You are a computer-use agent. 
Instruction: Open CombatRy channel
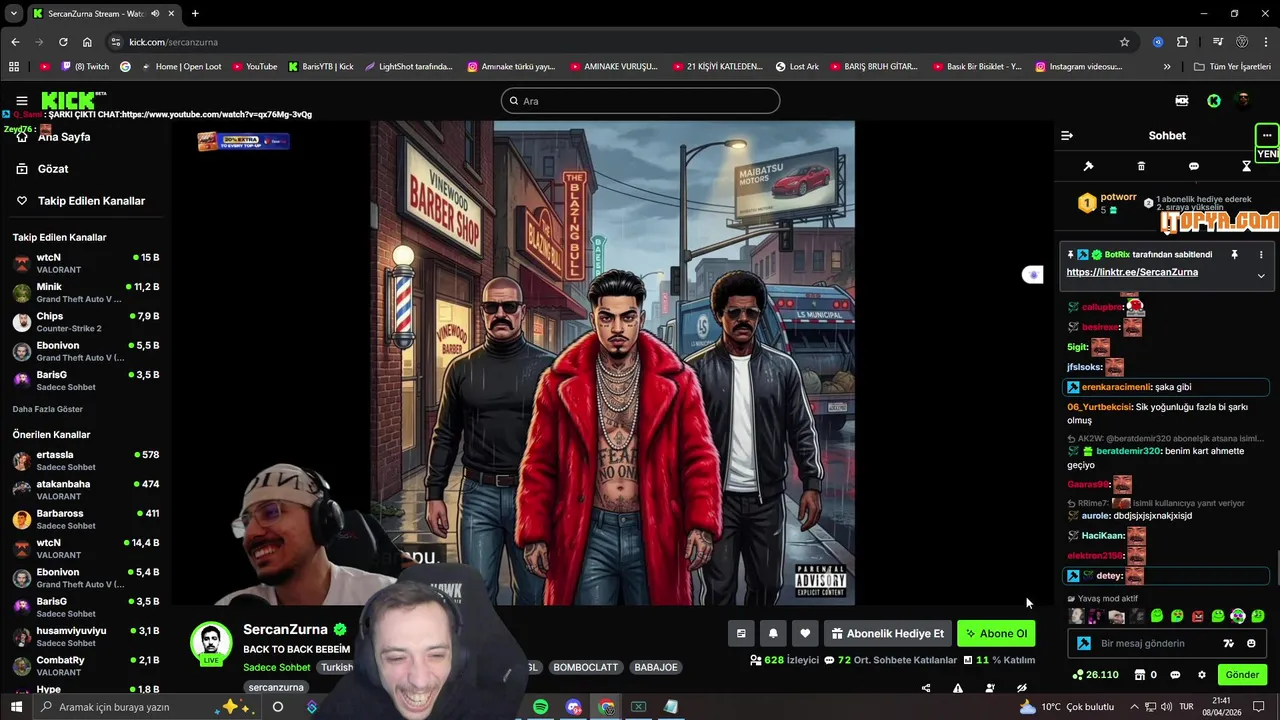click(x=86, y=666)
